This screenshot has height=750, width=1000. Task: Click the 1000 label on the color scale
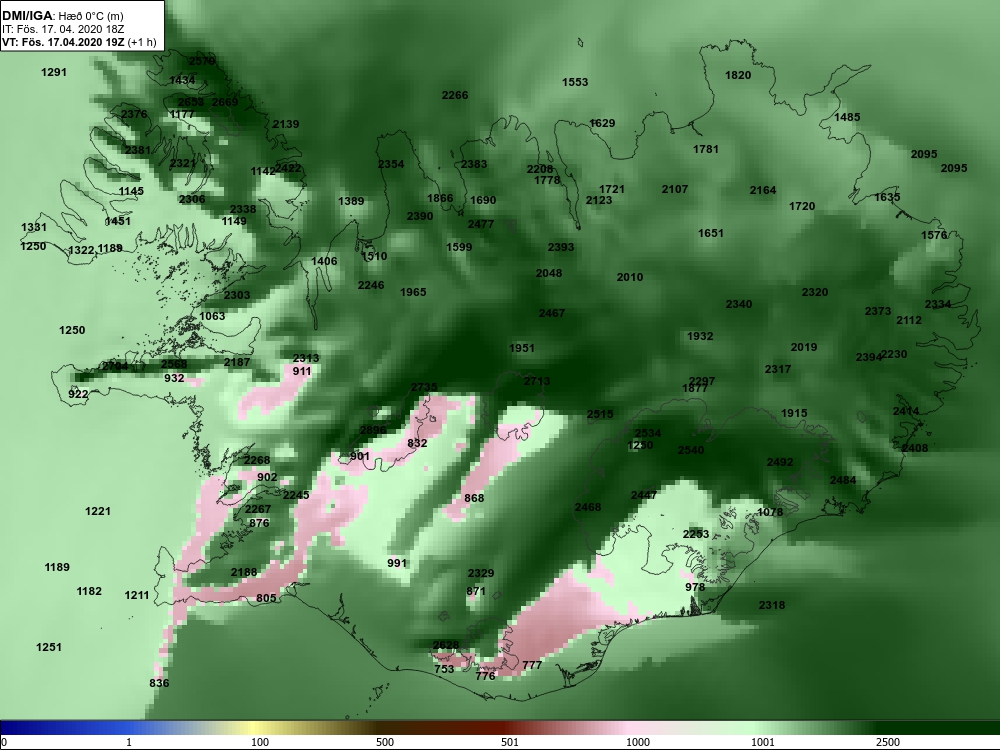(638, 742)
